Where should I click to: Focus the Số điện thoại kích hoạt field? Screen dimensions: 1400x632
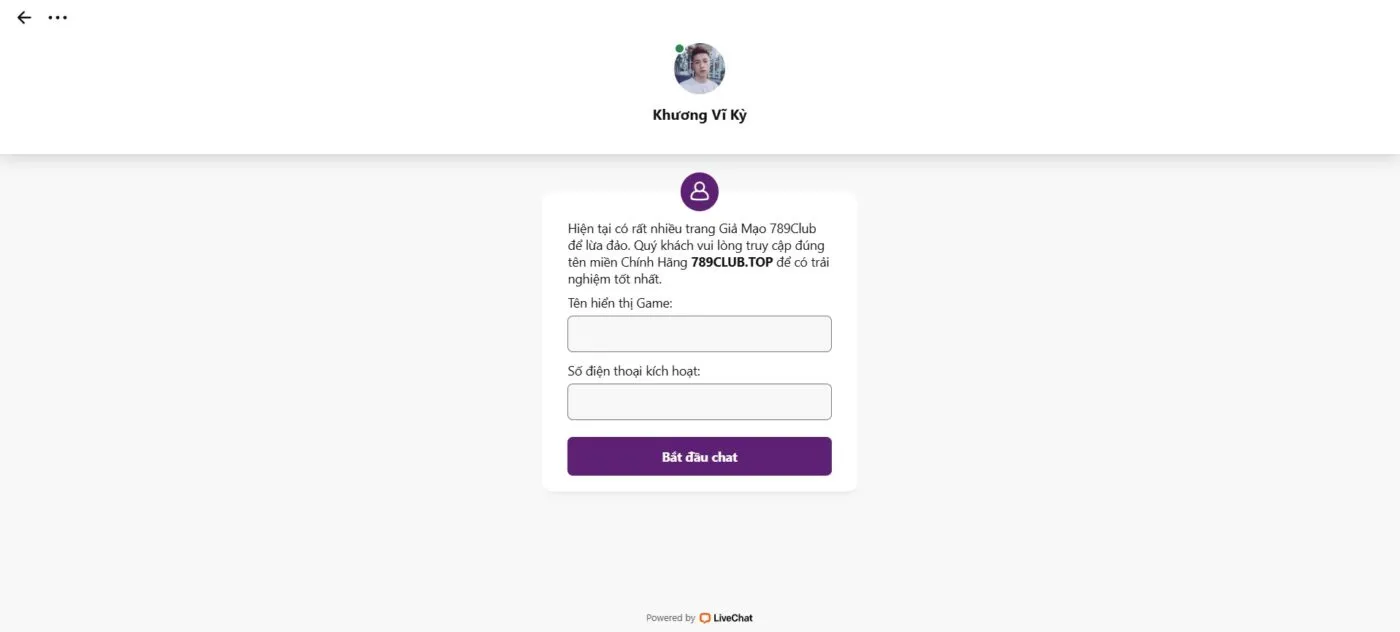[x=699, y=402]
